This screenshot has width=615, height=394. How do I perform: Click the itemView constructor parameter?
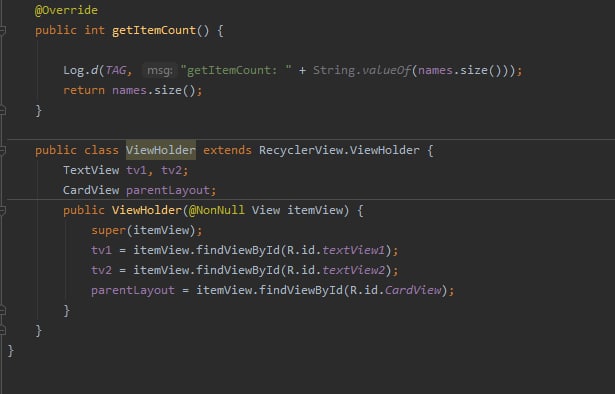point(315,210)
